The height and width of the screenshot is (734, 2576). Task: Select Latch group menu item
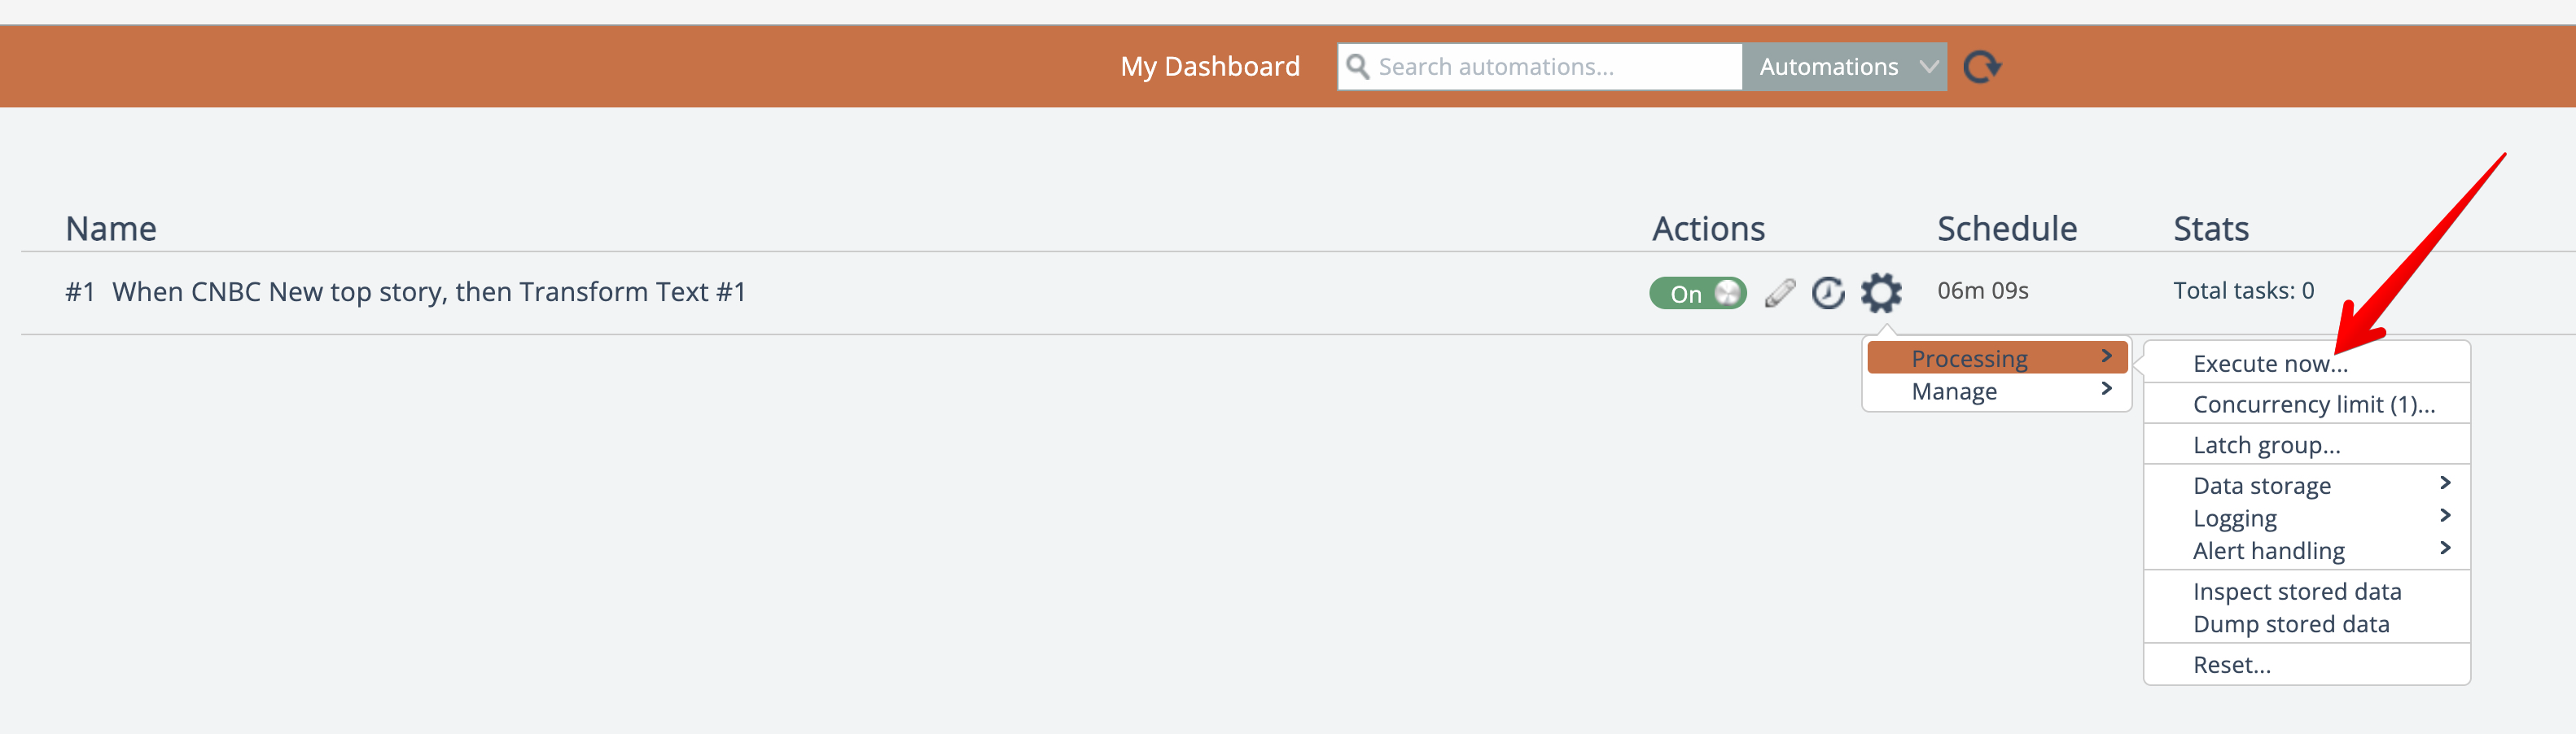[2266, 445]
